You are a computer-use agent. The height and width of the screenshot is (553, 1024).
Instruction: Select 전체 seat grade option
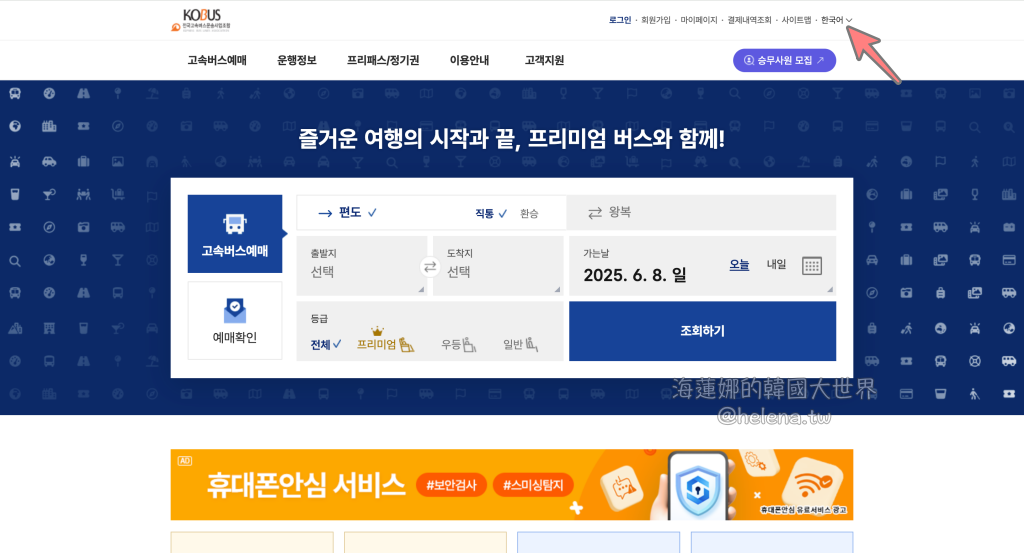tap(325, 345)
